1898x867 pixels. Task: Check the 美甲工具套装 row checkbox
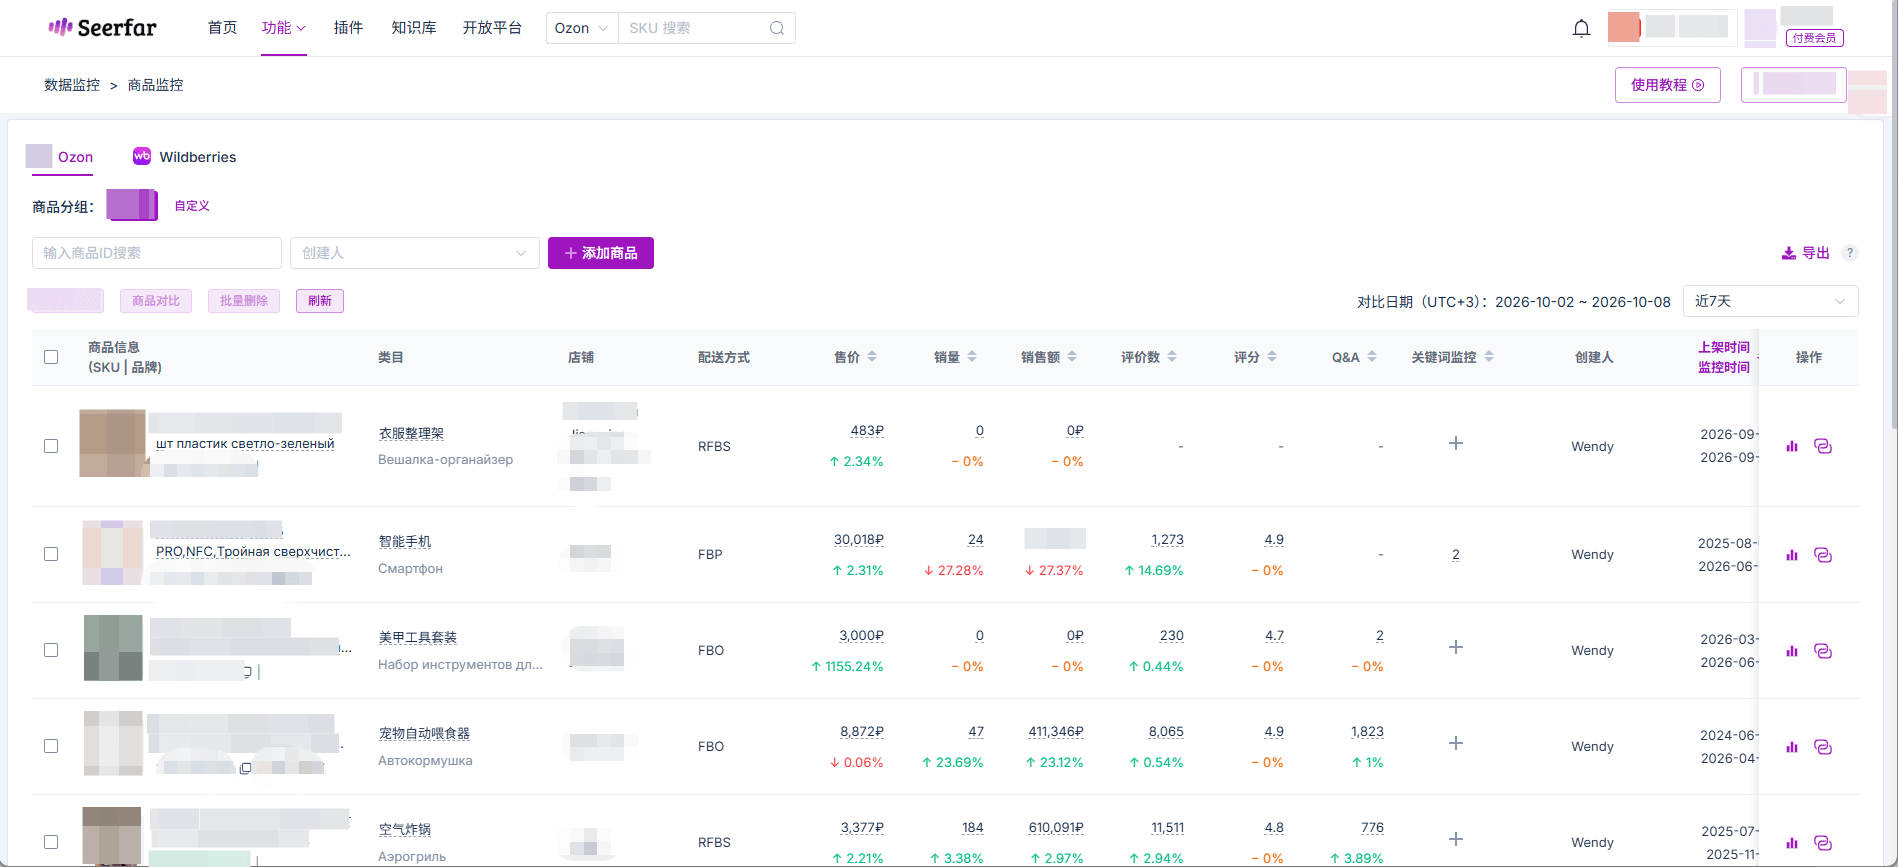51,650
